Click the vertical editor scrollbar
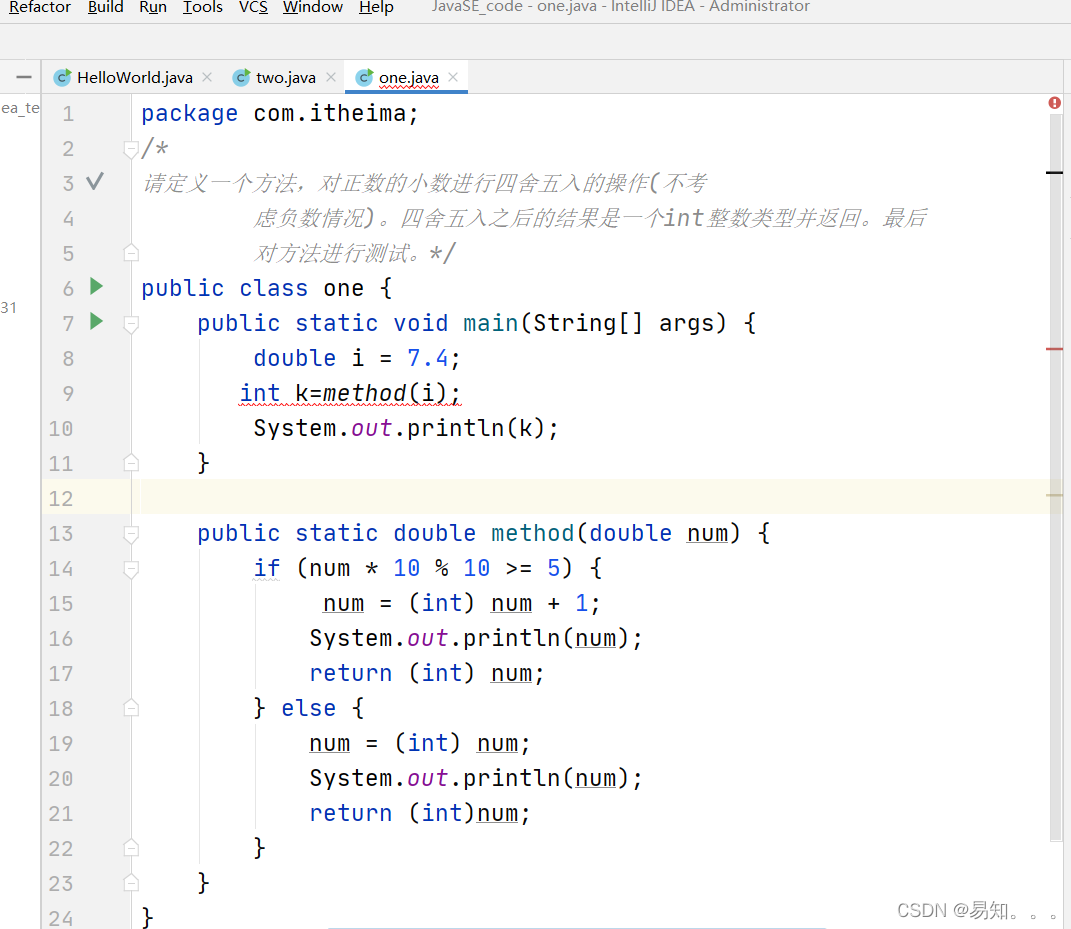 pyautogui.click(x=1056, y=478)
